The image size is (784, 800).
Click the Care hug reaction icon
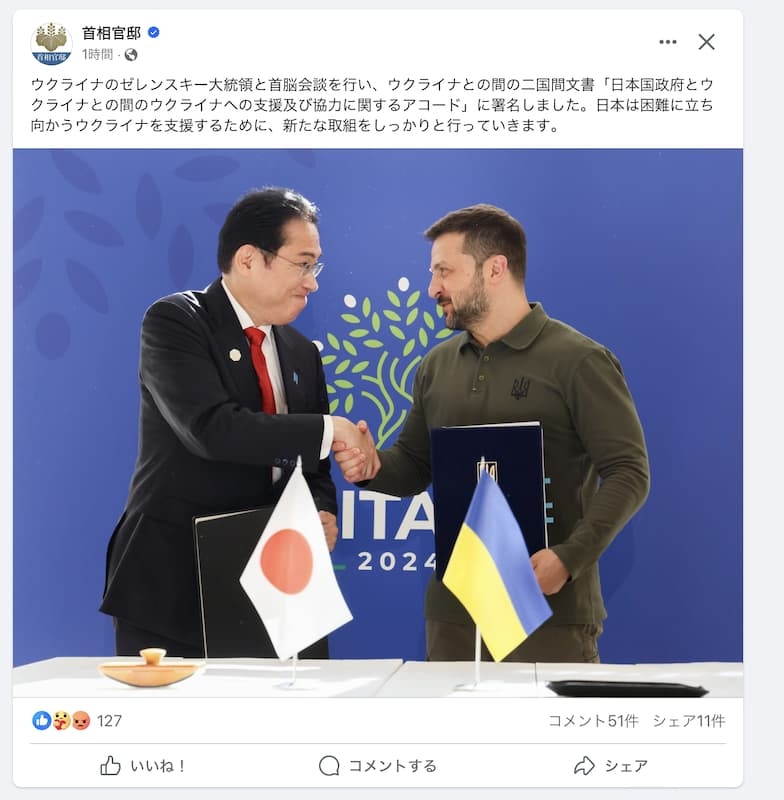coord(61,720)
